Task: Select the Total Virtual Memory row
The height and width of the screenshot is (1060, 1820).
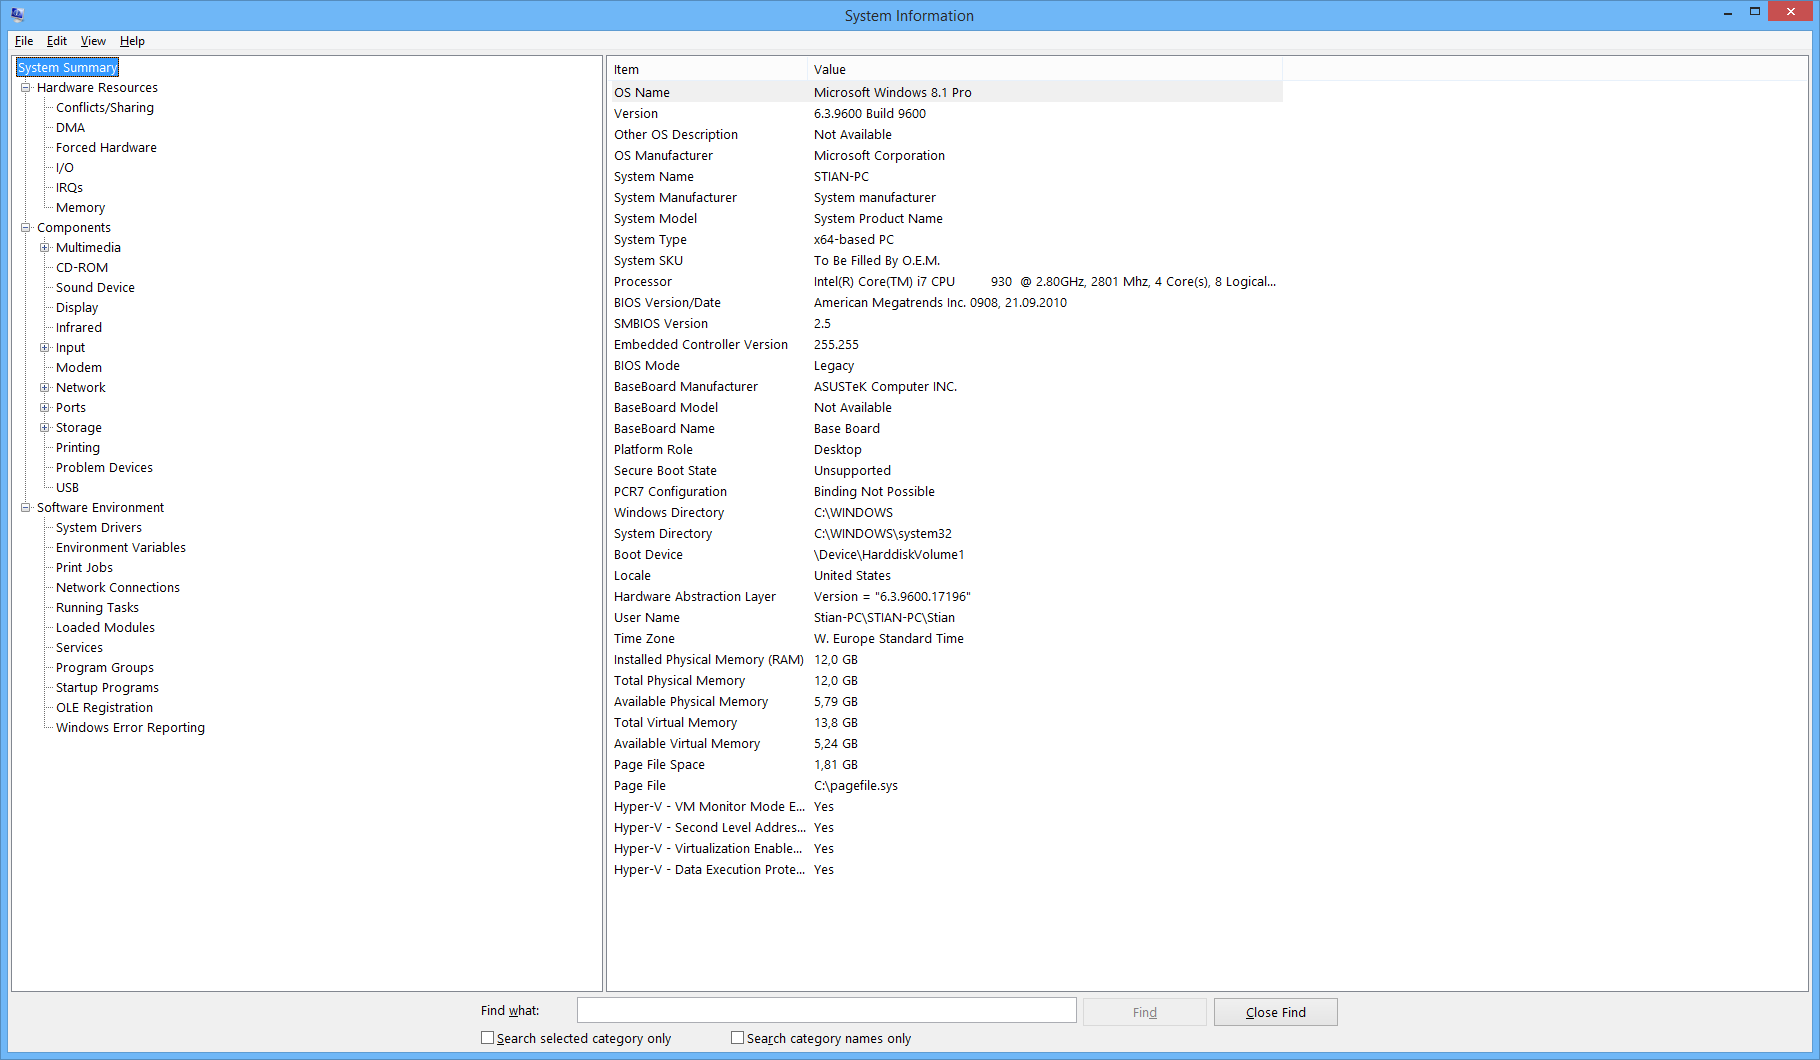Action: click(x=945, y=723)
